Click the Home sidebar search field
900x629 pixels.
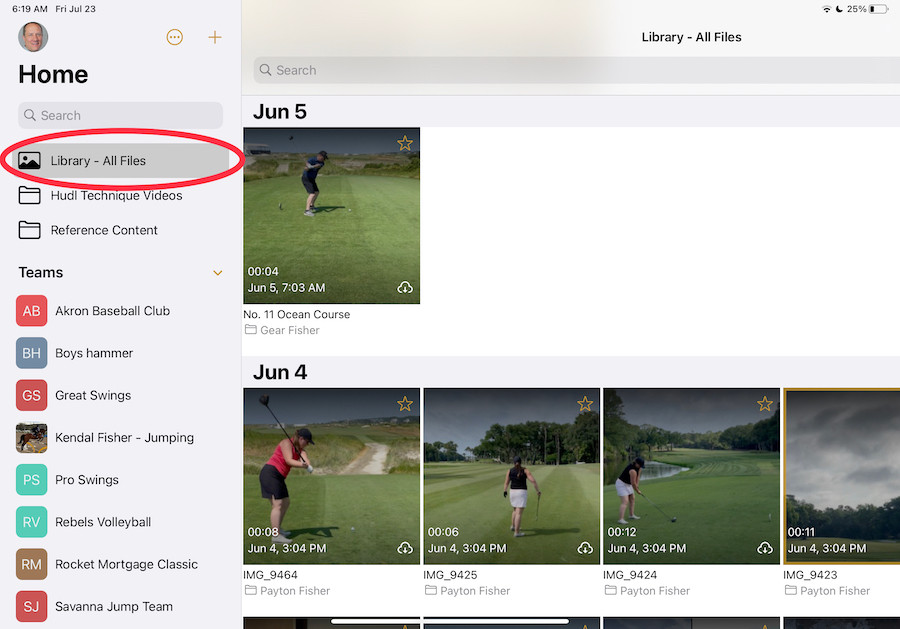coord(121,115)
